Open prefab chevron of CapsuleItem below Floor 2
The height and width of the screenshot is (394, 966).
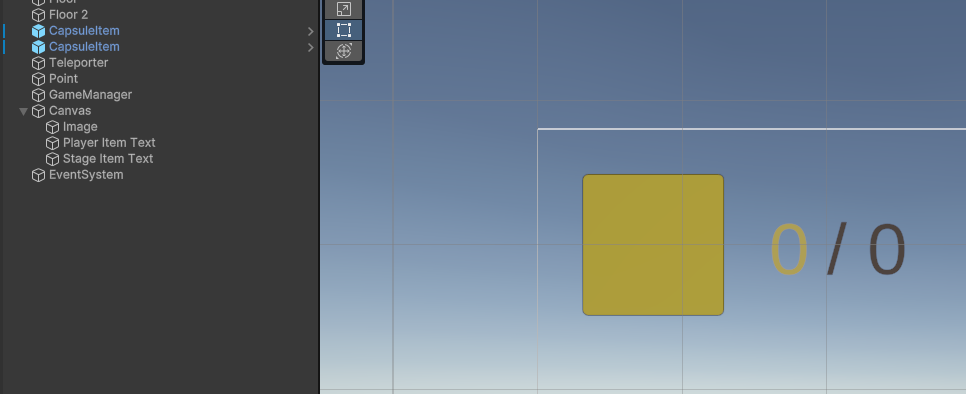[x=310, y=31]
